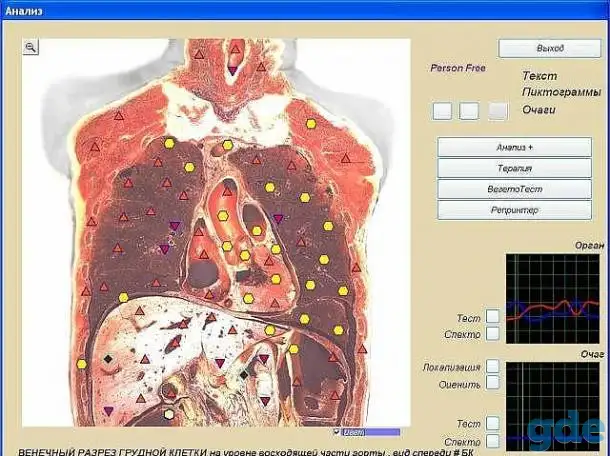Image resolution: width=610 pixels, height=456 pixels.
Task: Launch the ВегетоТест button
Action: tap(514, 189)
